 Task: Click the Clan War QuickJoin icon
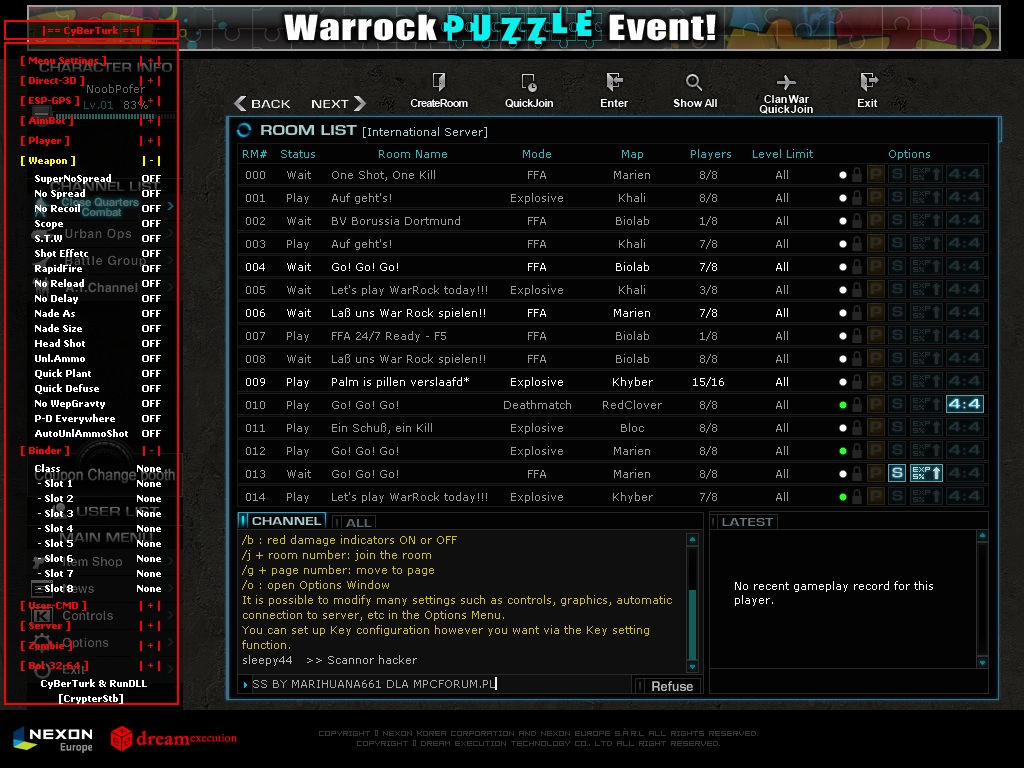[786, 82]
